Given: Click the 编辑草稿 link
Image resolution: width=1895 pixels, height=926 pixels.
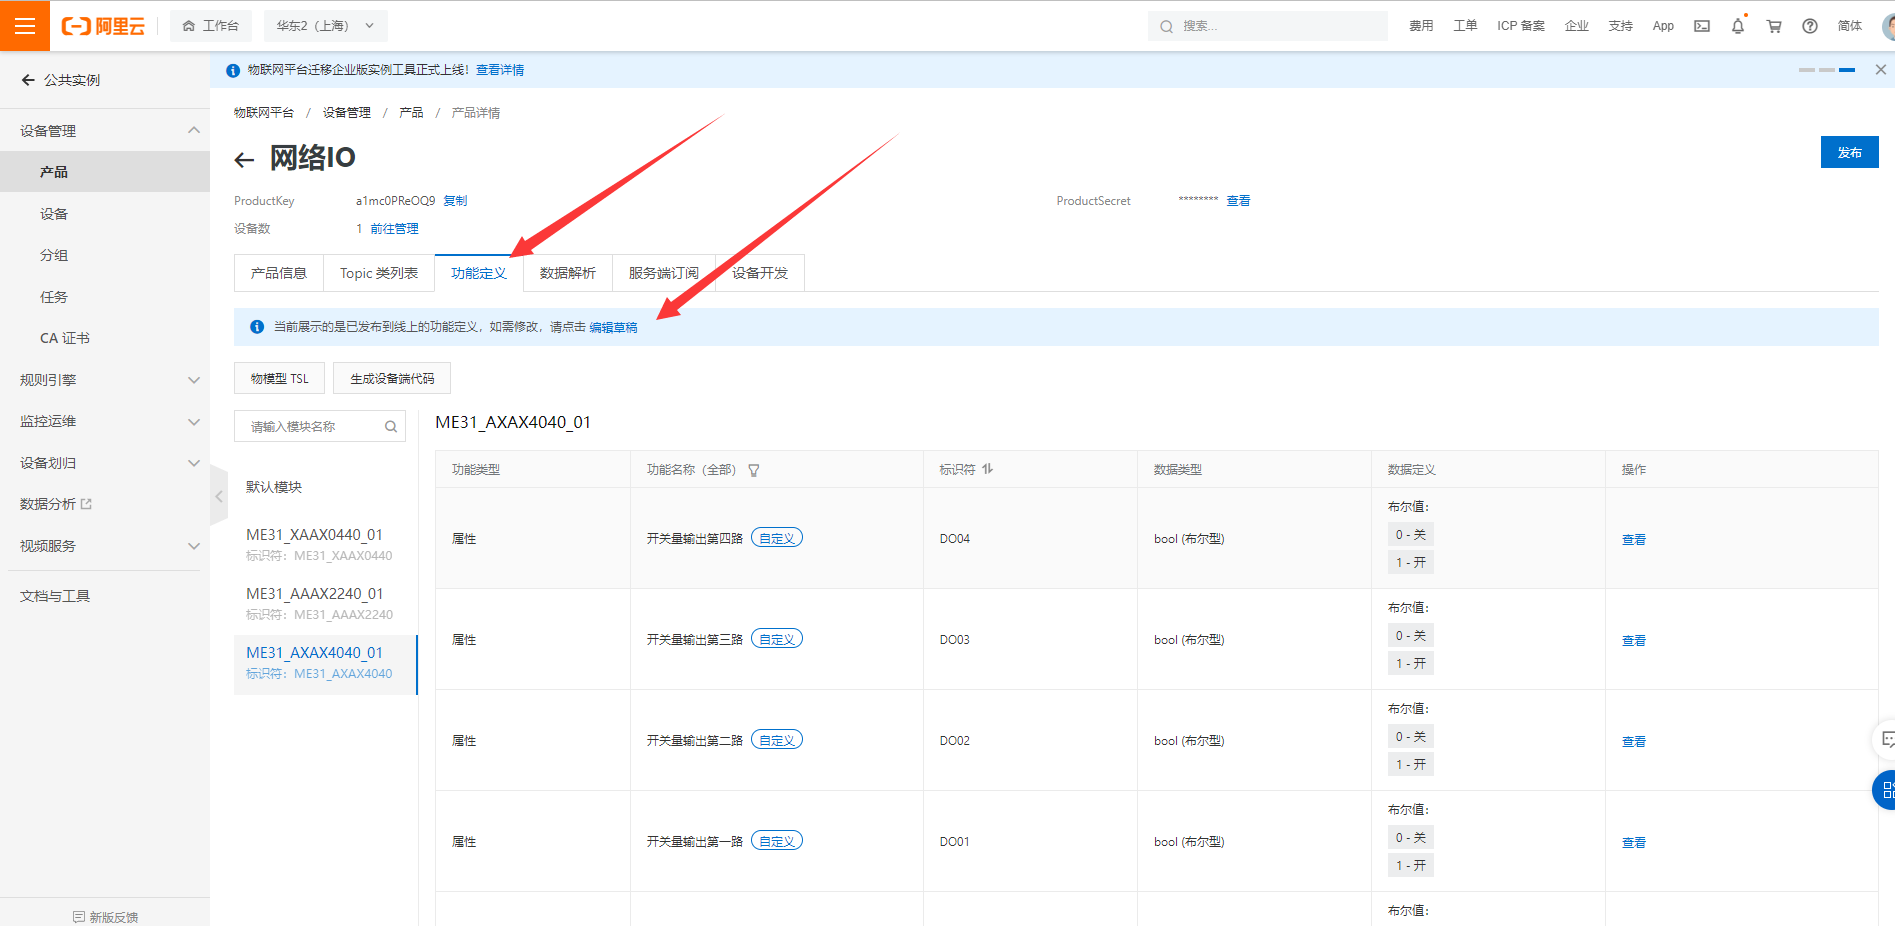Looking at the screenshot, I should [613, 327].
